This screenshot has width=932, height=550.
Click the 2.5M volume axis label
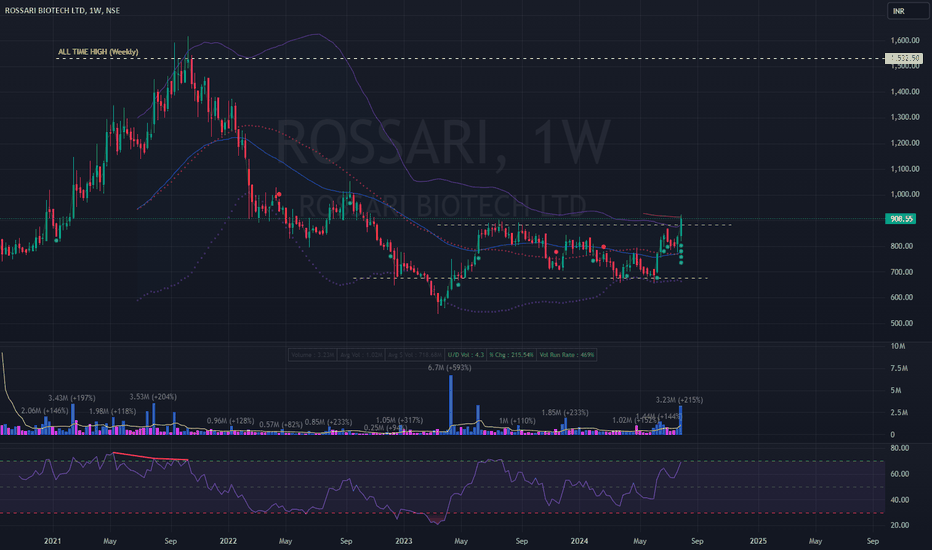coord(899,413)
